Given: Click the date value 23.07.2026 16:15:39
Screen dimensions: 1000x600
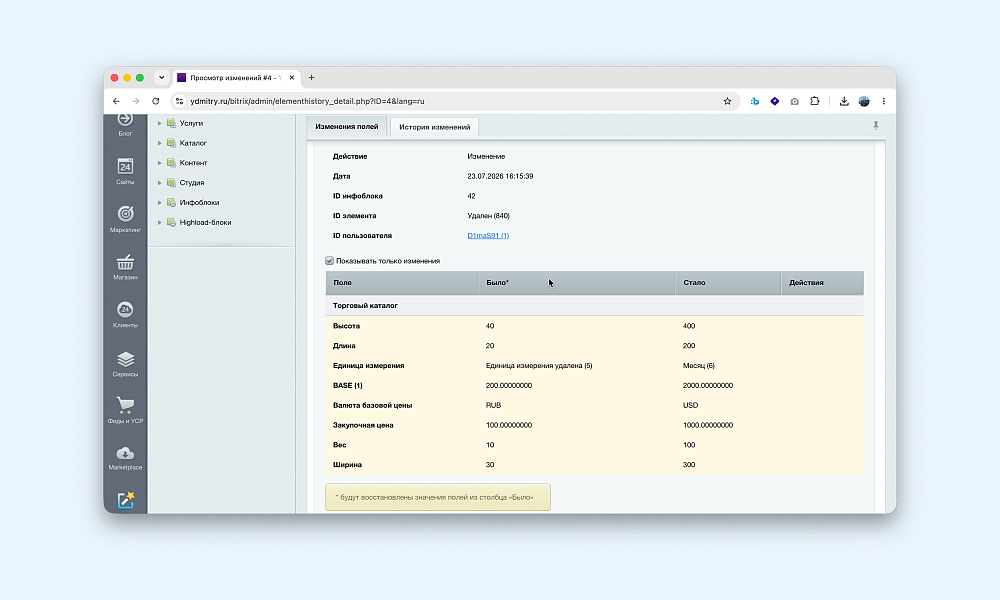Looking at the screenshot, I should [500, 176].
